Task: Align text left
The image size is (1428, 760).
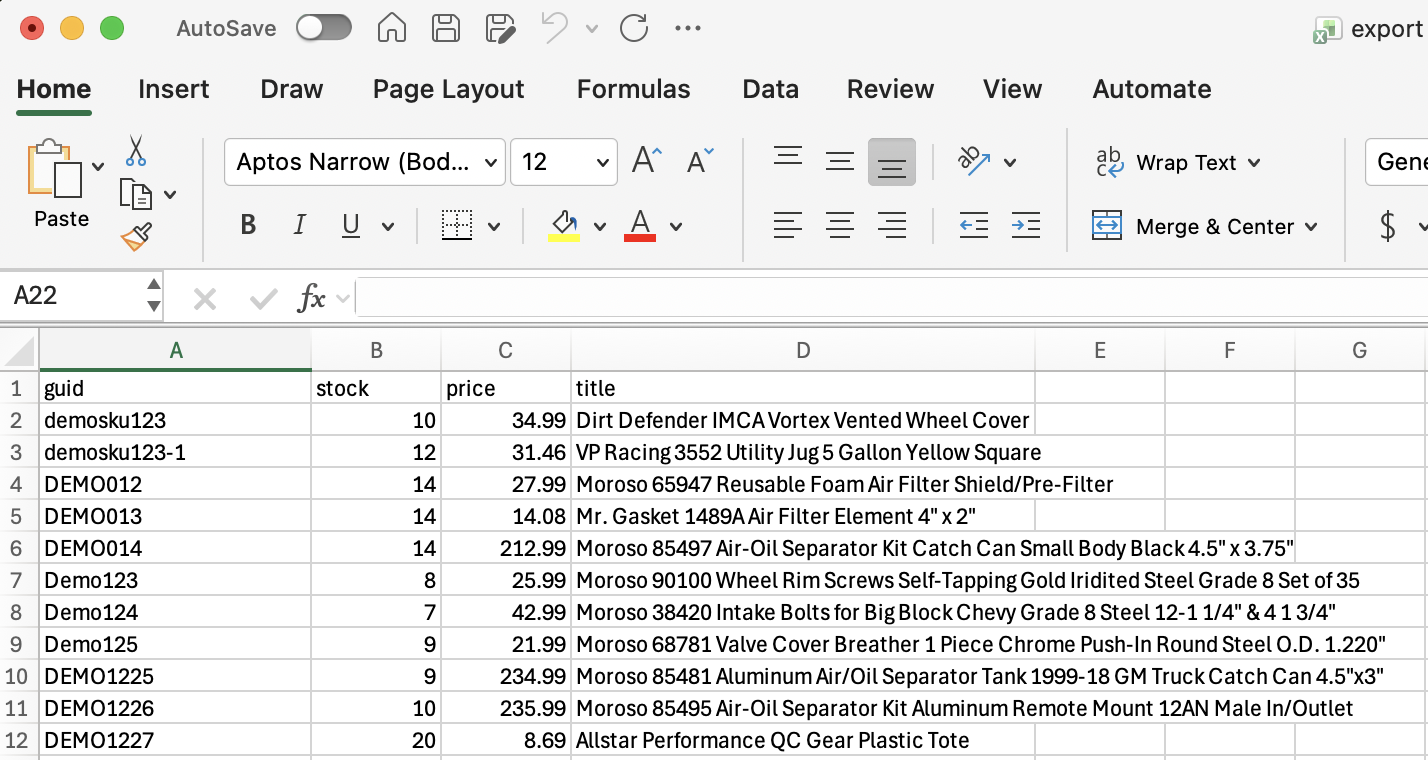Action: [788, 226]
